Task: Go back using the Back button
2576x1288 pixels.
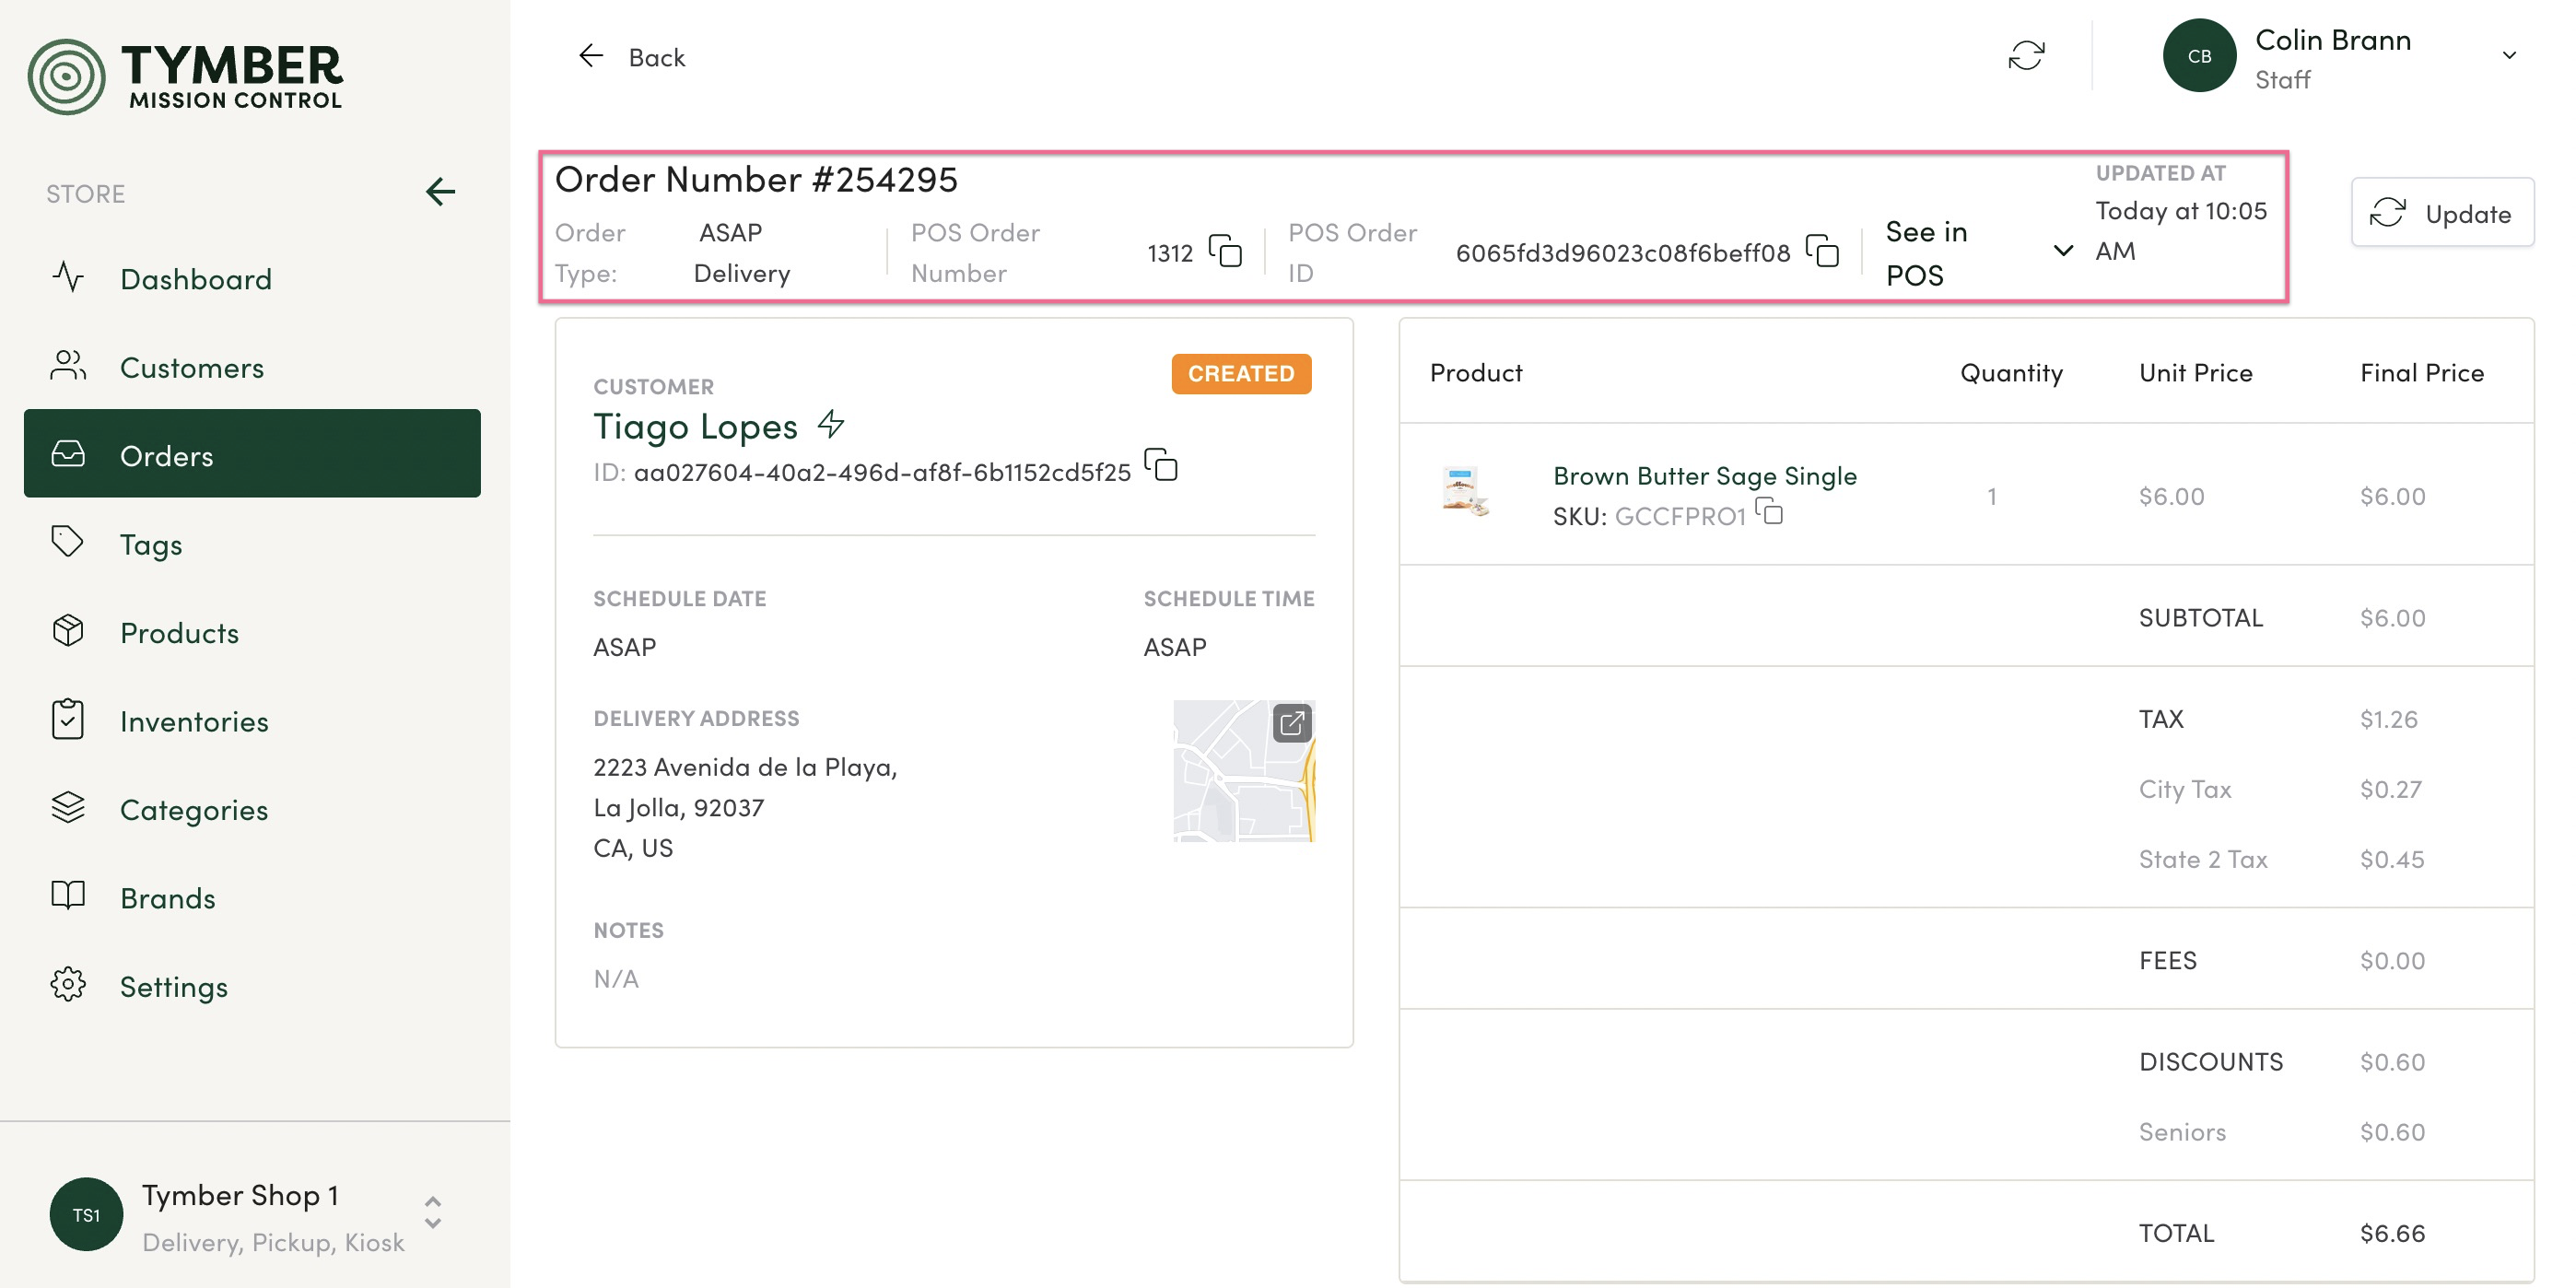Action: [632, 57]
